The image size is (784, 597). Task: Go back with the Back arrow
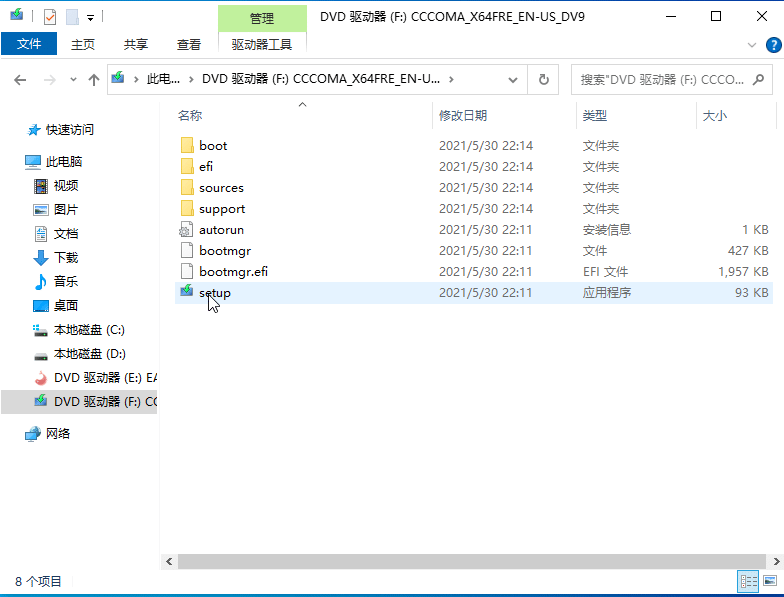[20, 80]
